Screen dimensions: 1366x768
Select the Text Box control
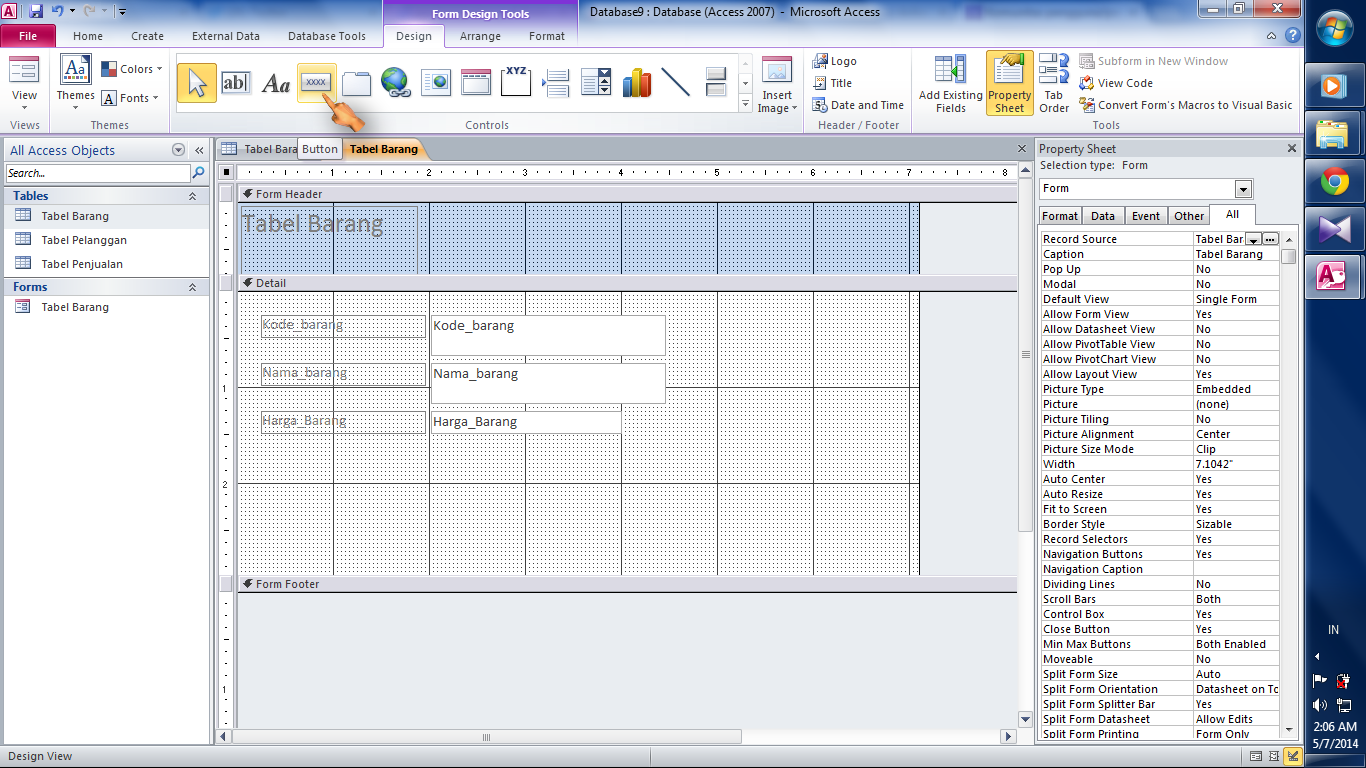[x=236, y=83]
